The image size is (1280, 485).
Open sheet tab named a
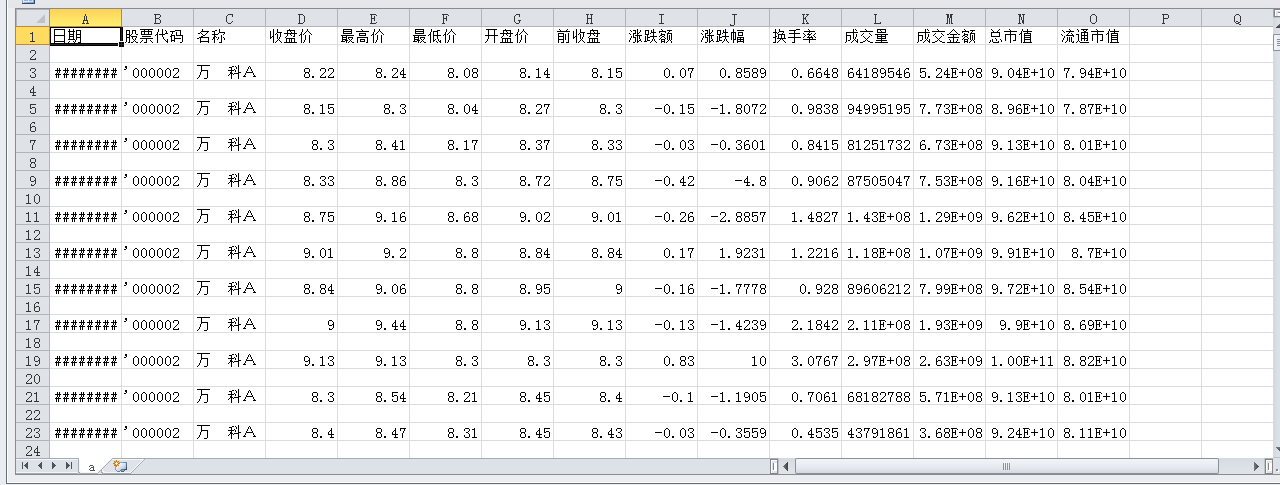pos(91,466)
